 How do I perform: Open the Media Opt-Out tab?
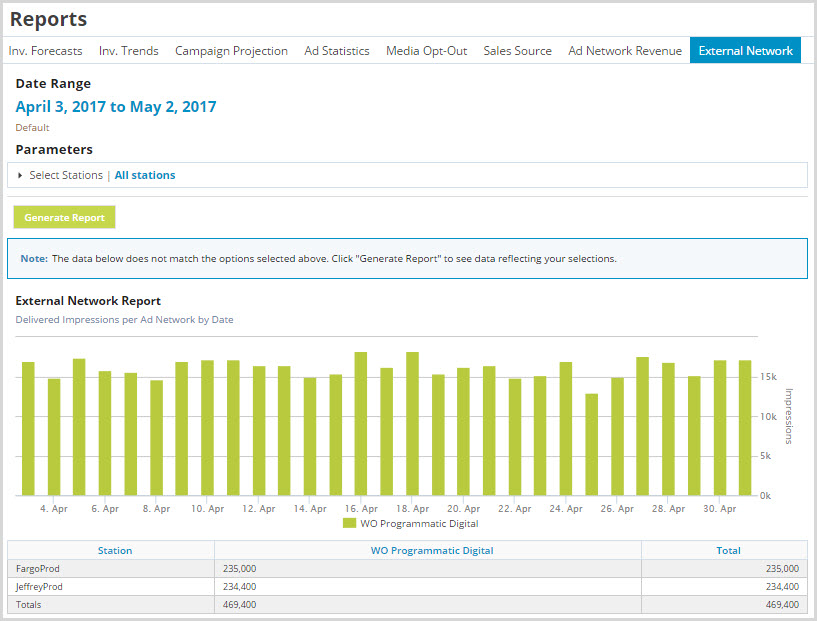tap(426, 50)
